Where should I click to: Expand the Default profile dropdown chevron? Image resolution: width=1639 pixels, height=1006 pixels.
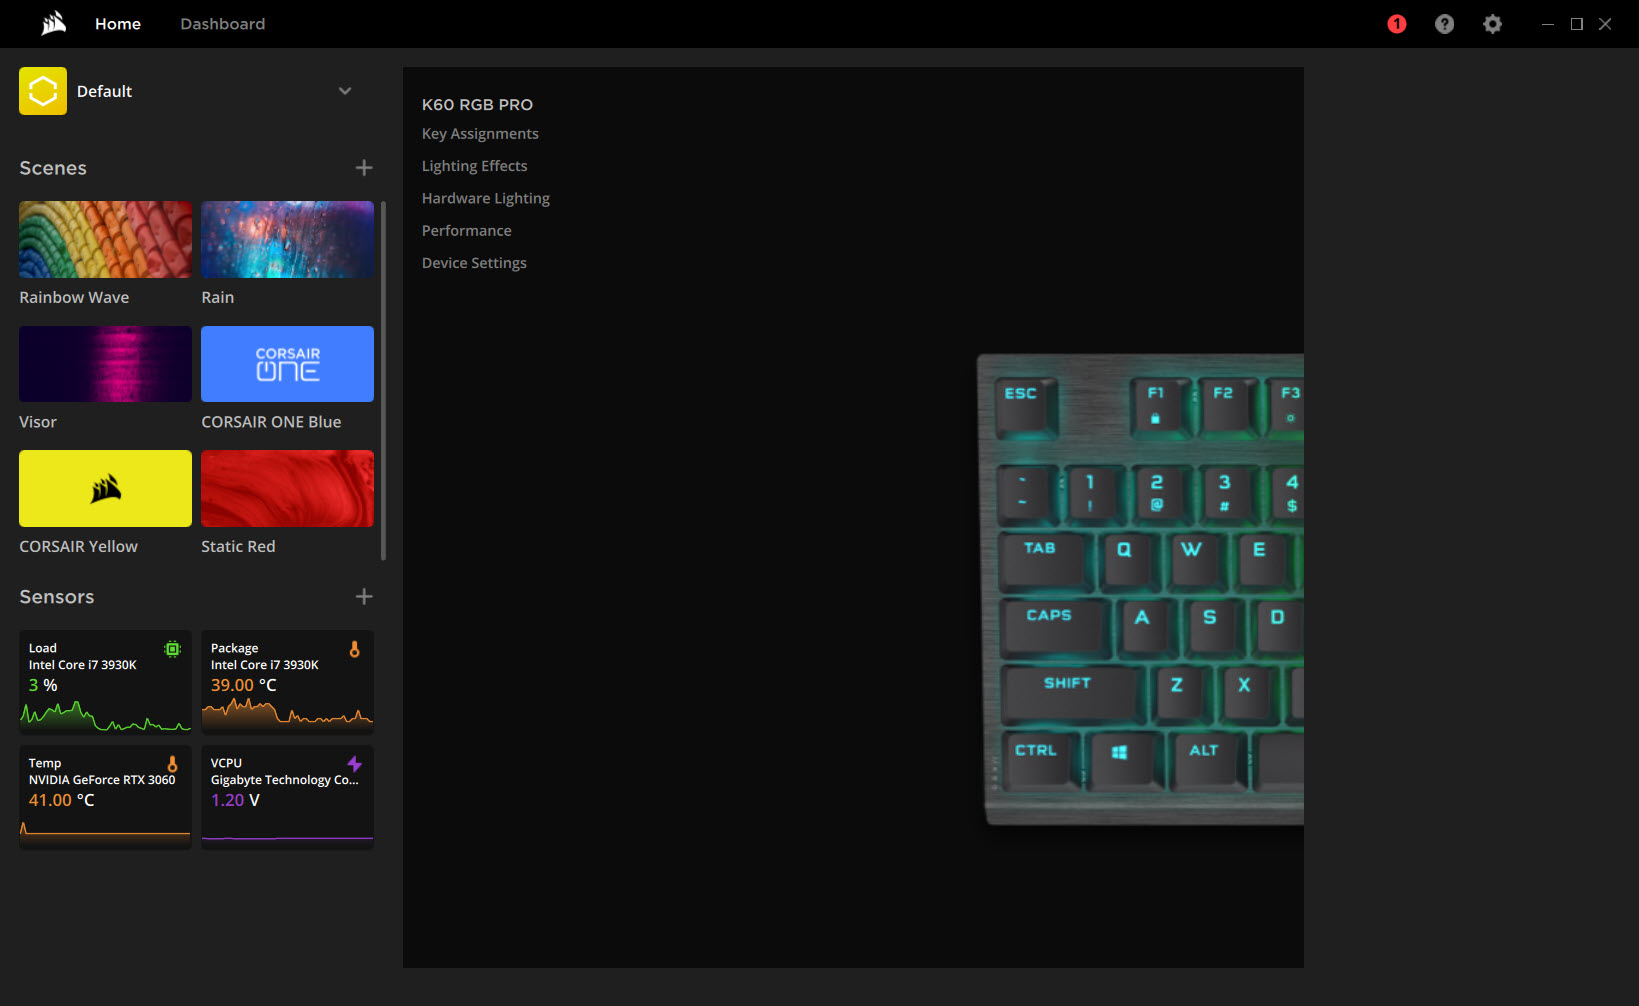pyautogui.click(x=345, y=91)
